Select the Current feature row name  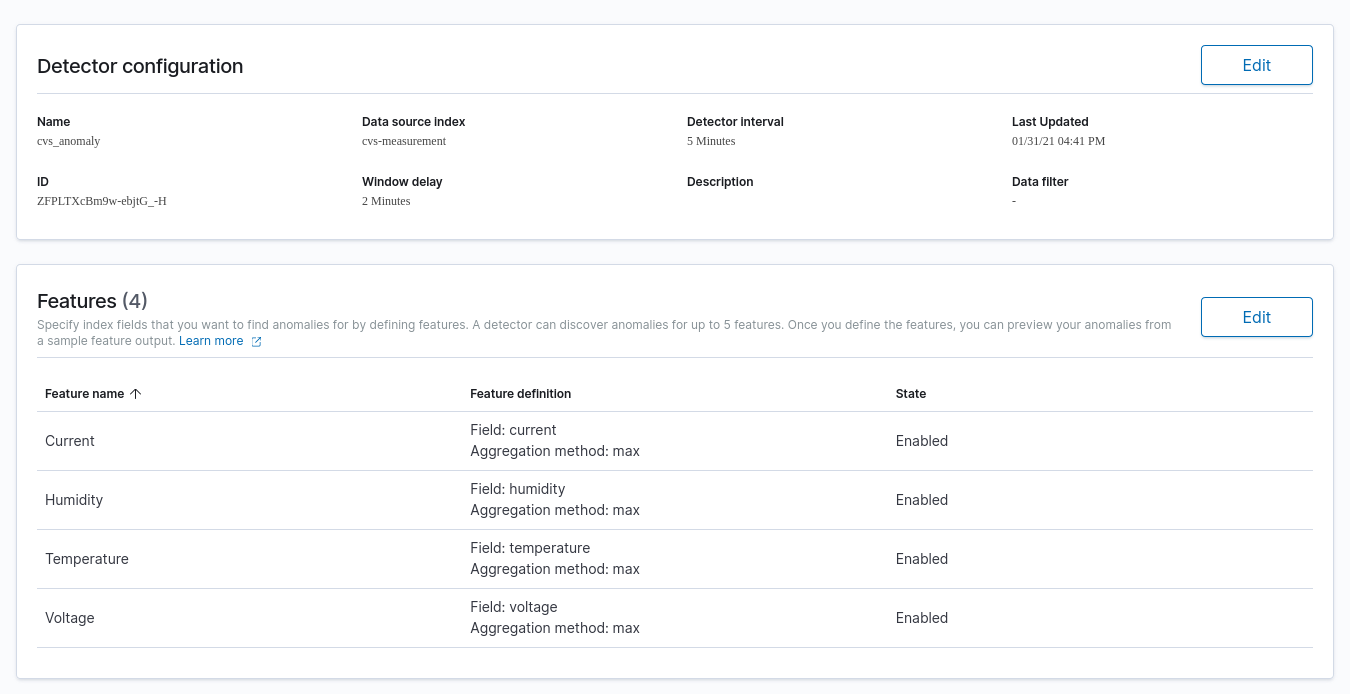pos(70,441)
